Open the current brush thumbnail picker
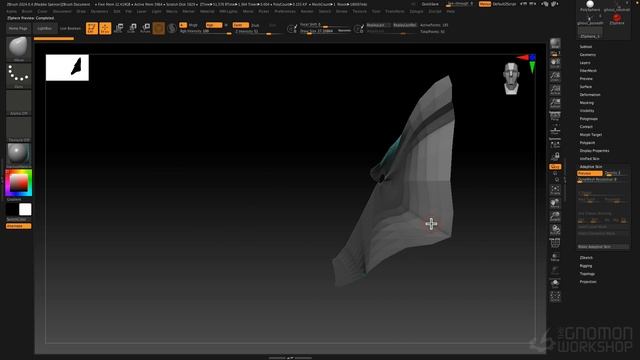640x360 pixels. pos(19,49)
